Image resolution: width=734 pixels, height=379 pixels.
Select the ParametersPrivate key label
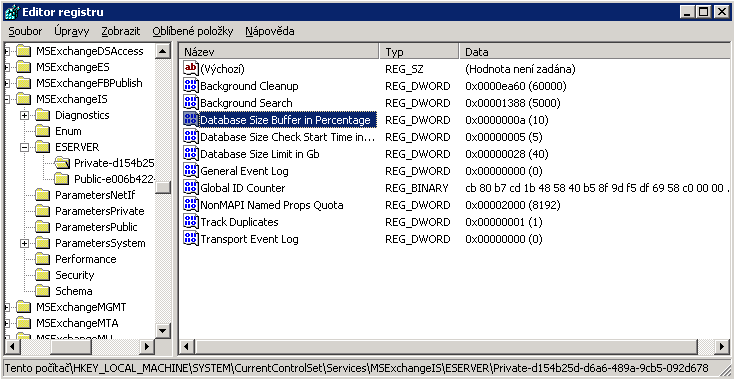pos(100,211)
